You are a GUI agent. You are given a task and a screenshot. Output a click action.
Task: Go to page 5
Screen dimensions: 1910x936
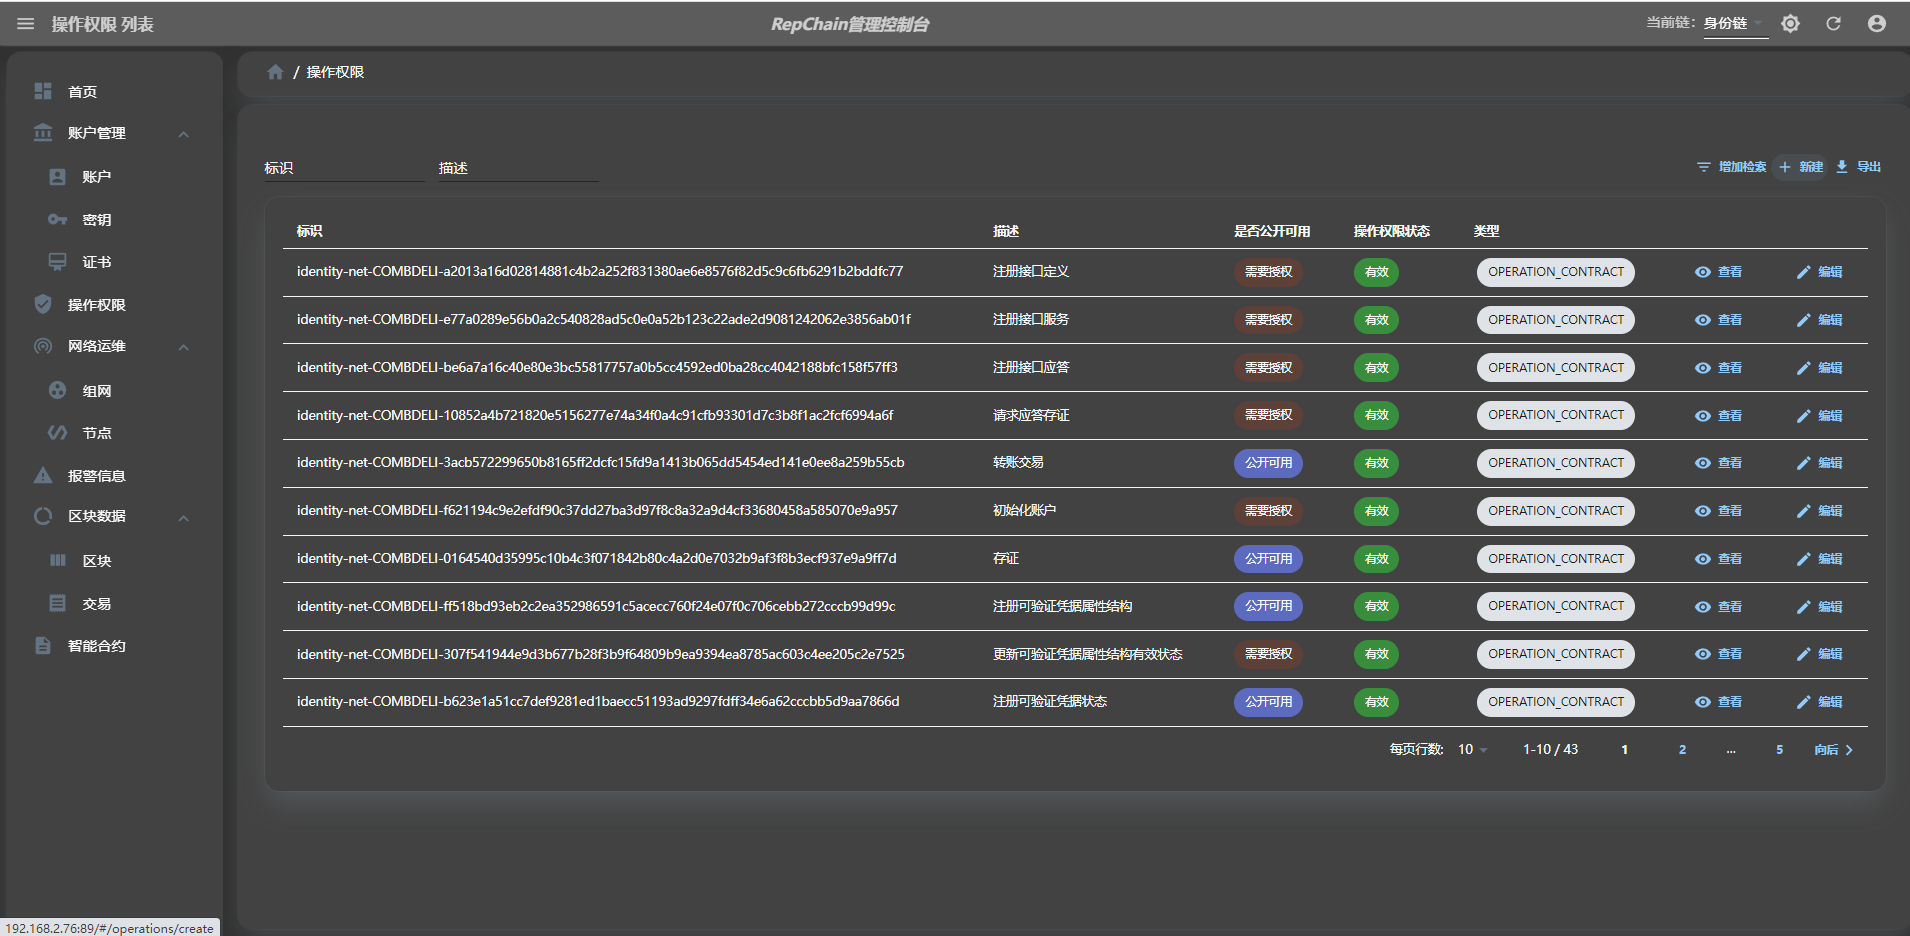[1779, 749]
